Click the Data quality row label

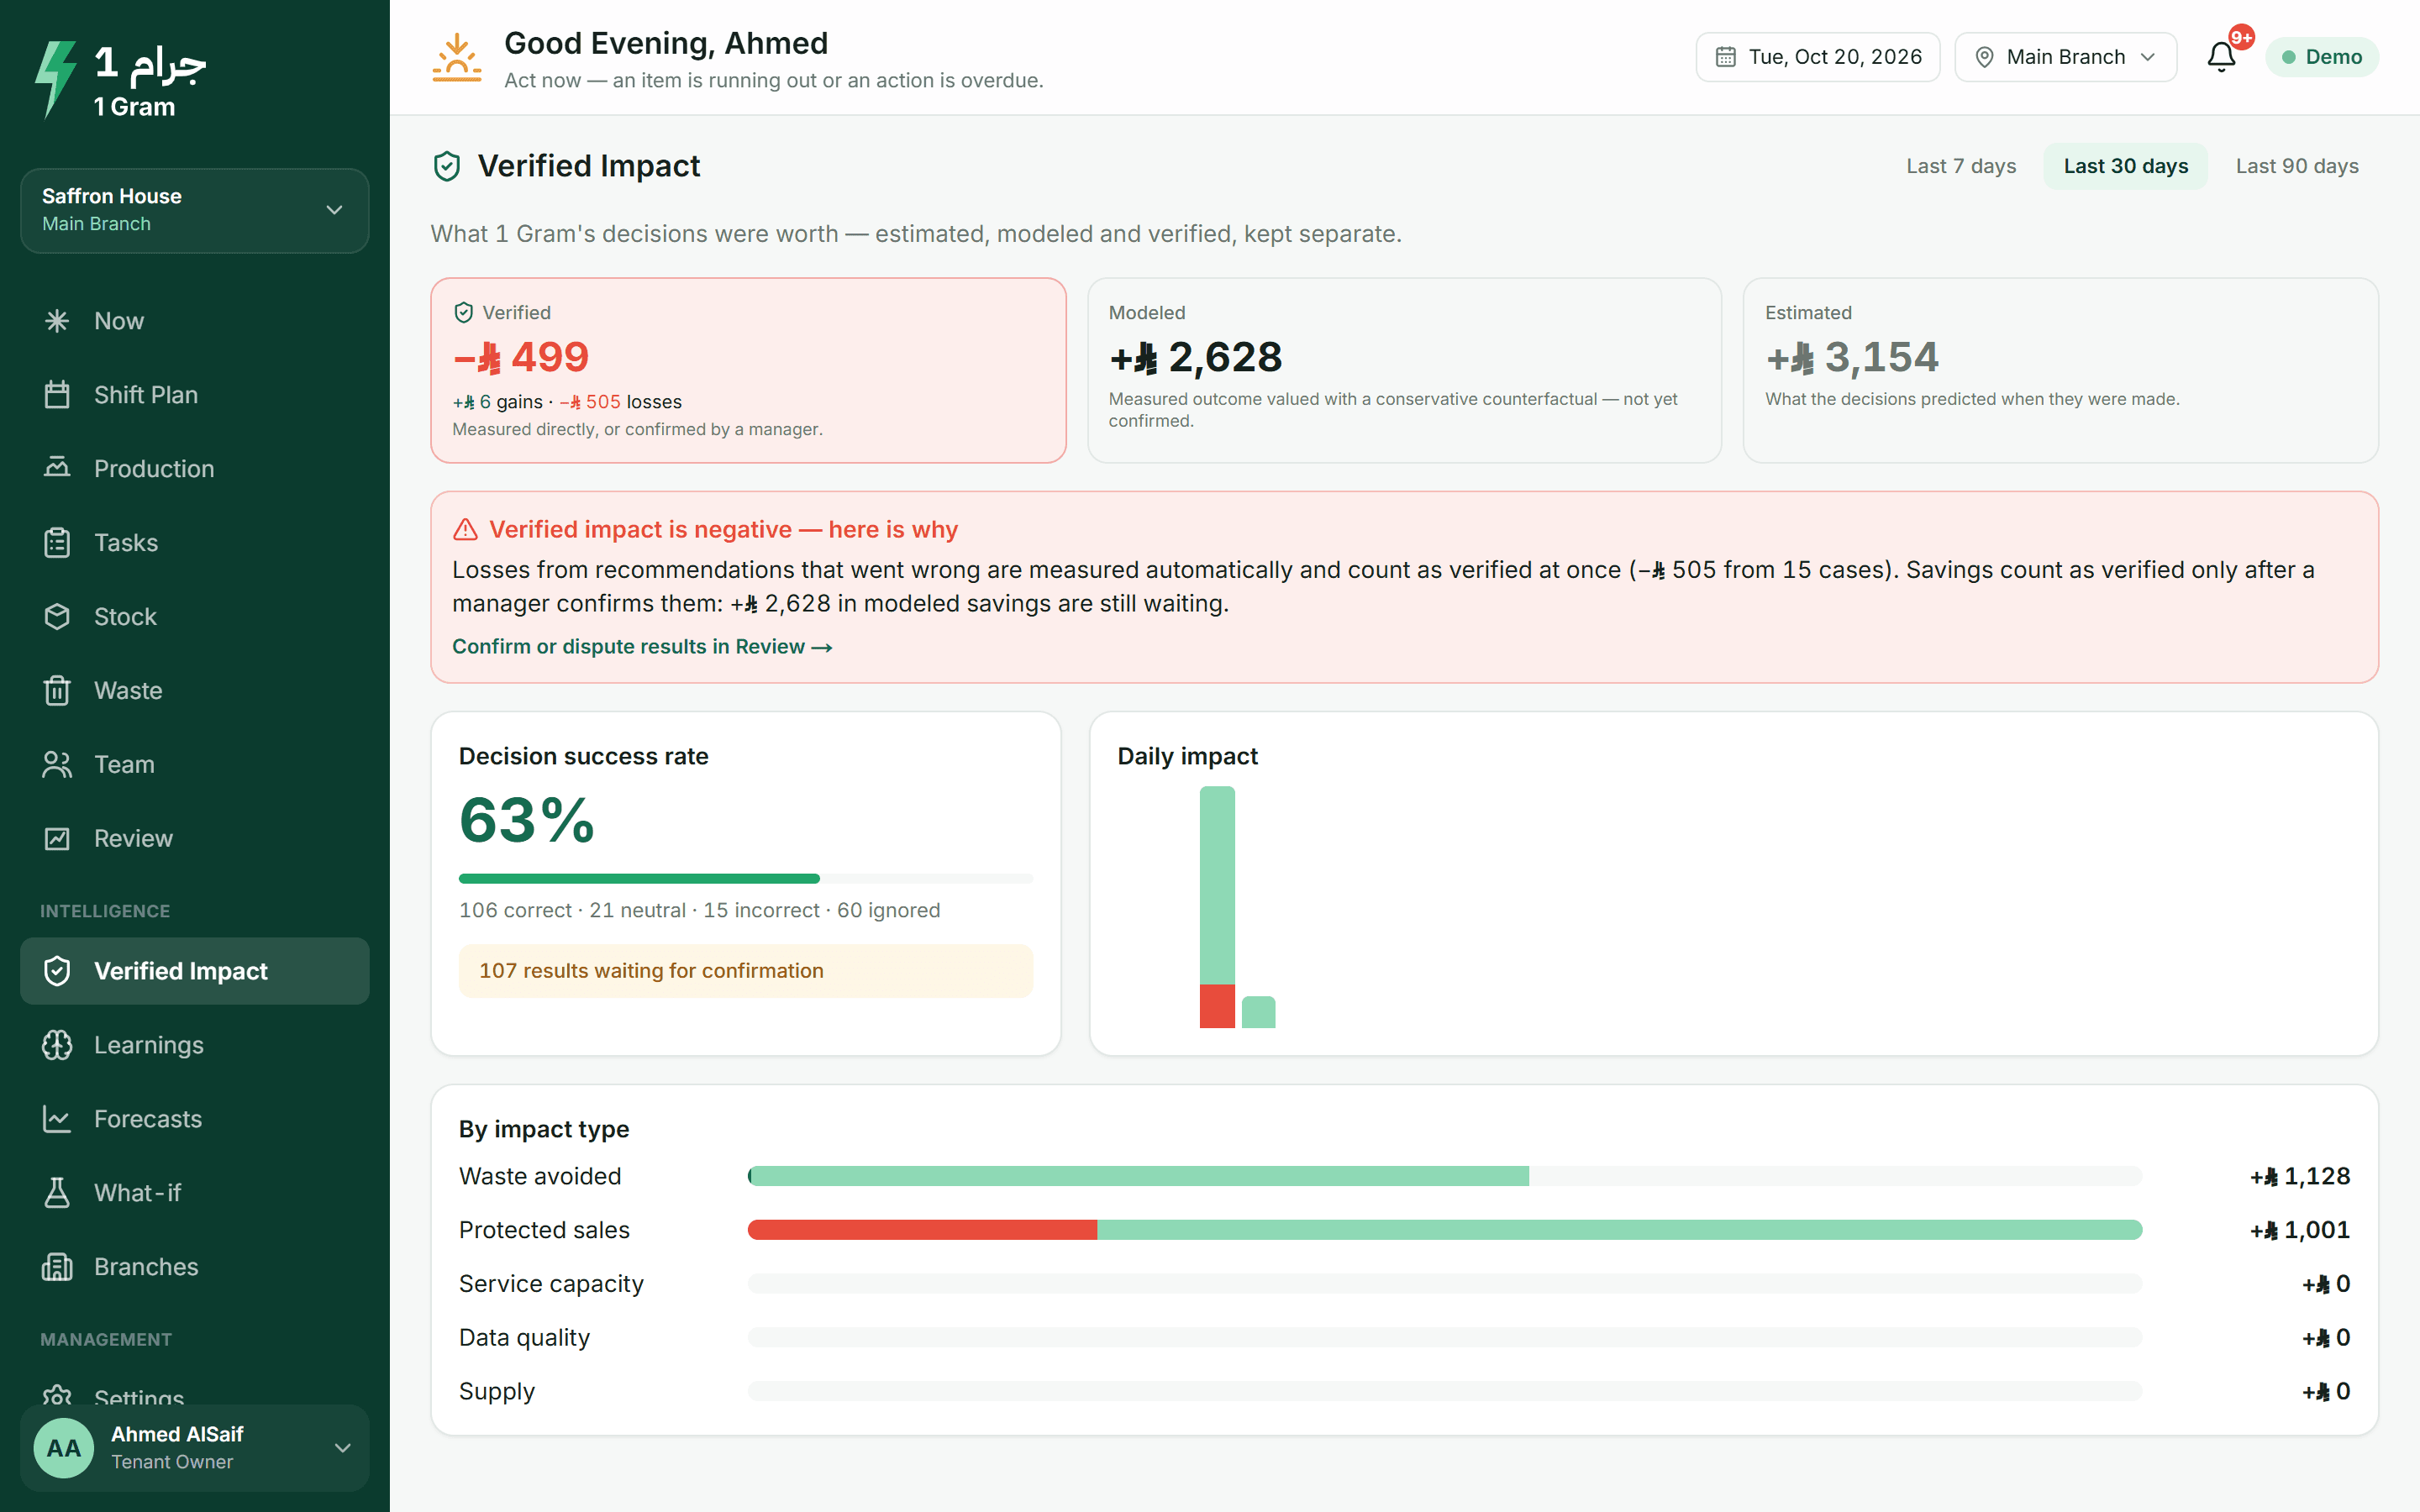coord(524,1338)
